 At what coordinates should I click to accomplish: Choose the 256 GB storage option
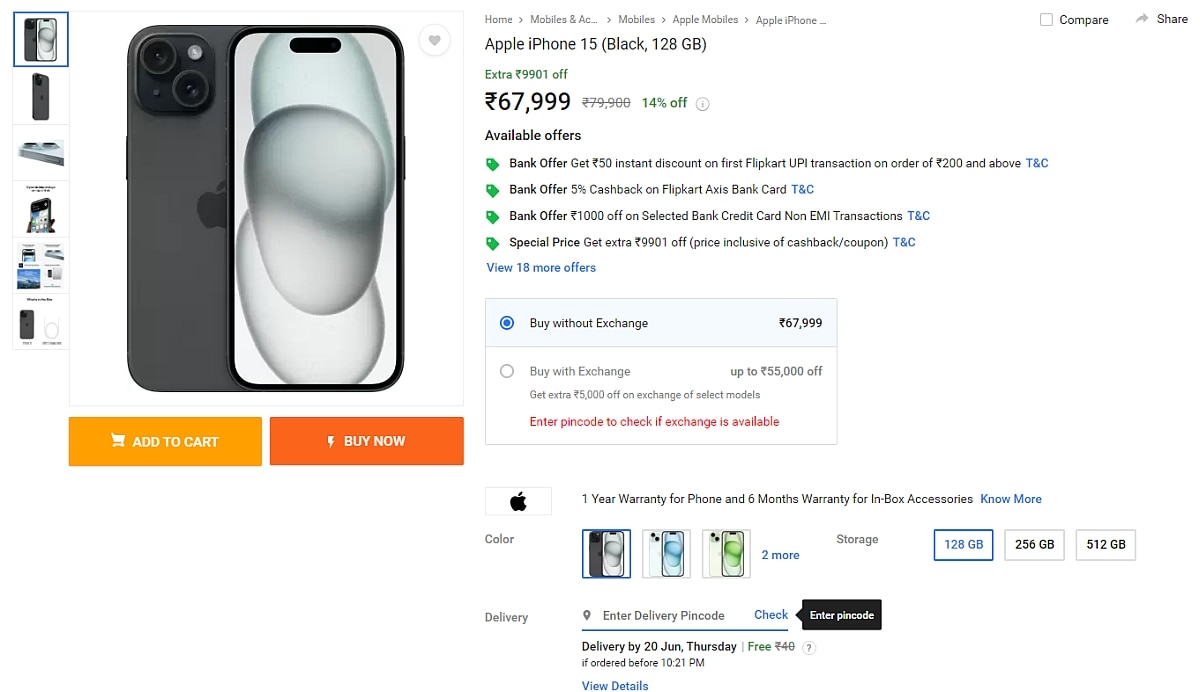[x=1034, y=545]
